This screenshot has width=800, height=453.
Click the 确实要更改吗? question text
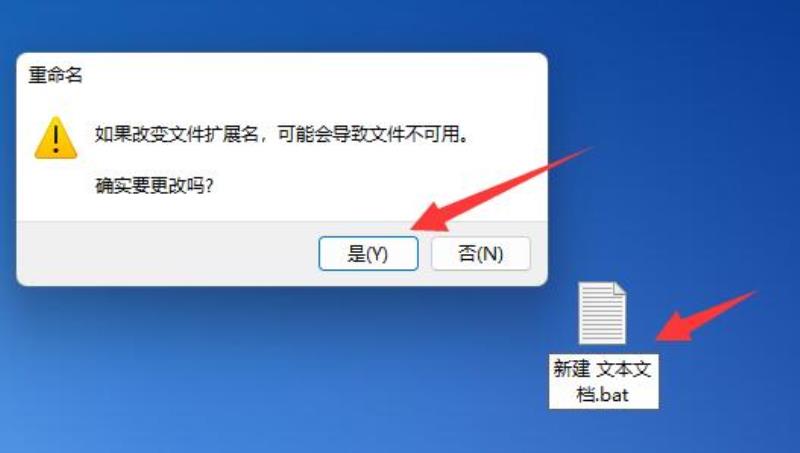[154, 186]
